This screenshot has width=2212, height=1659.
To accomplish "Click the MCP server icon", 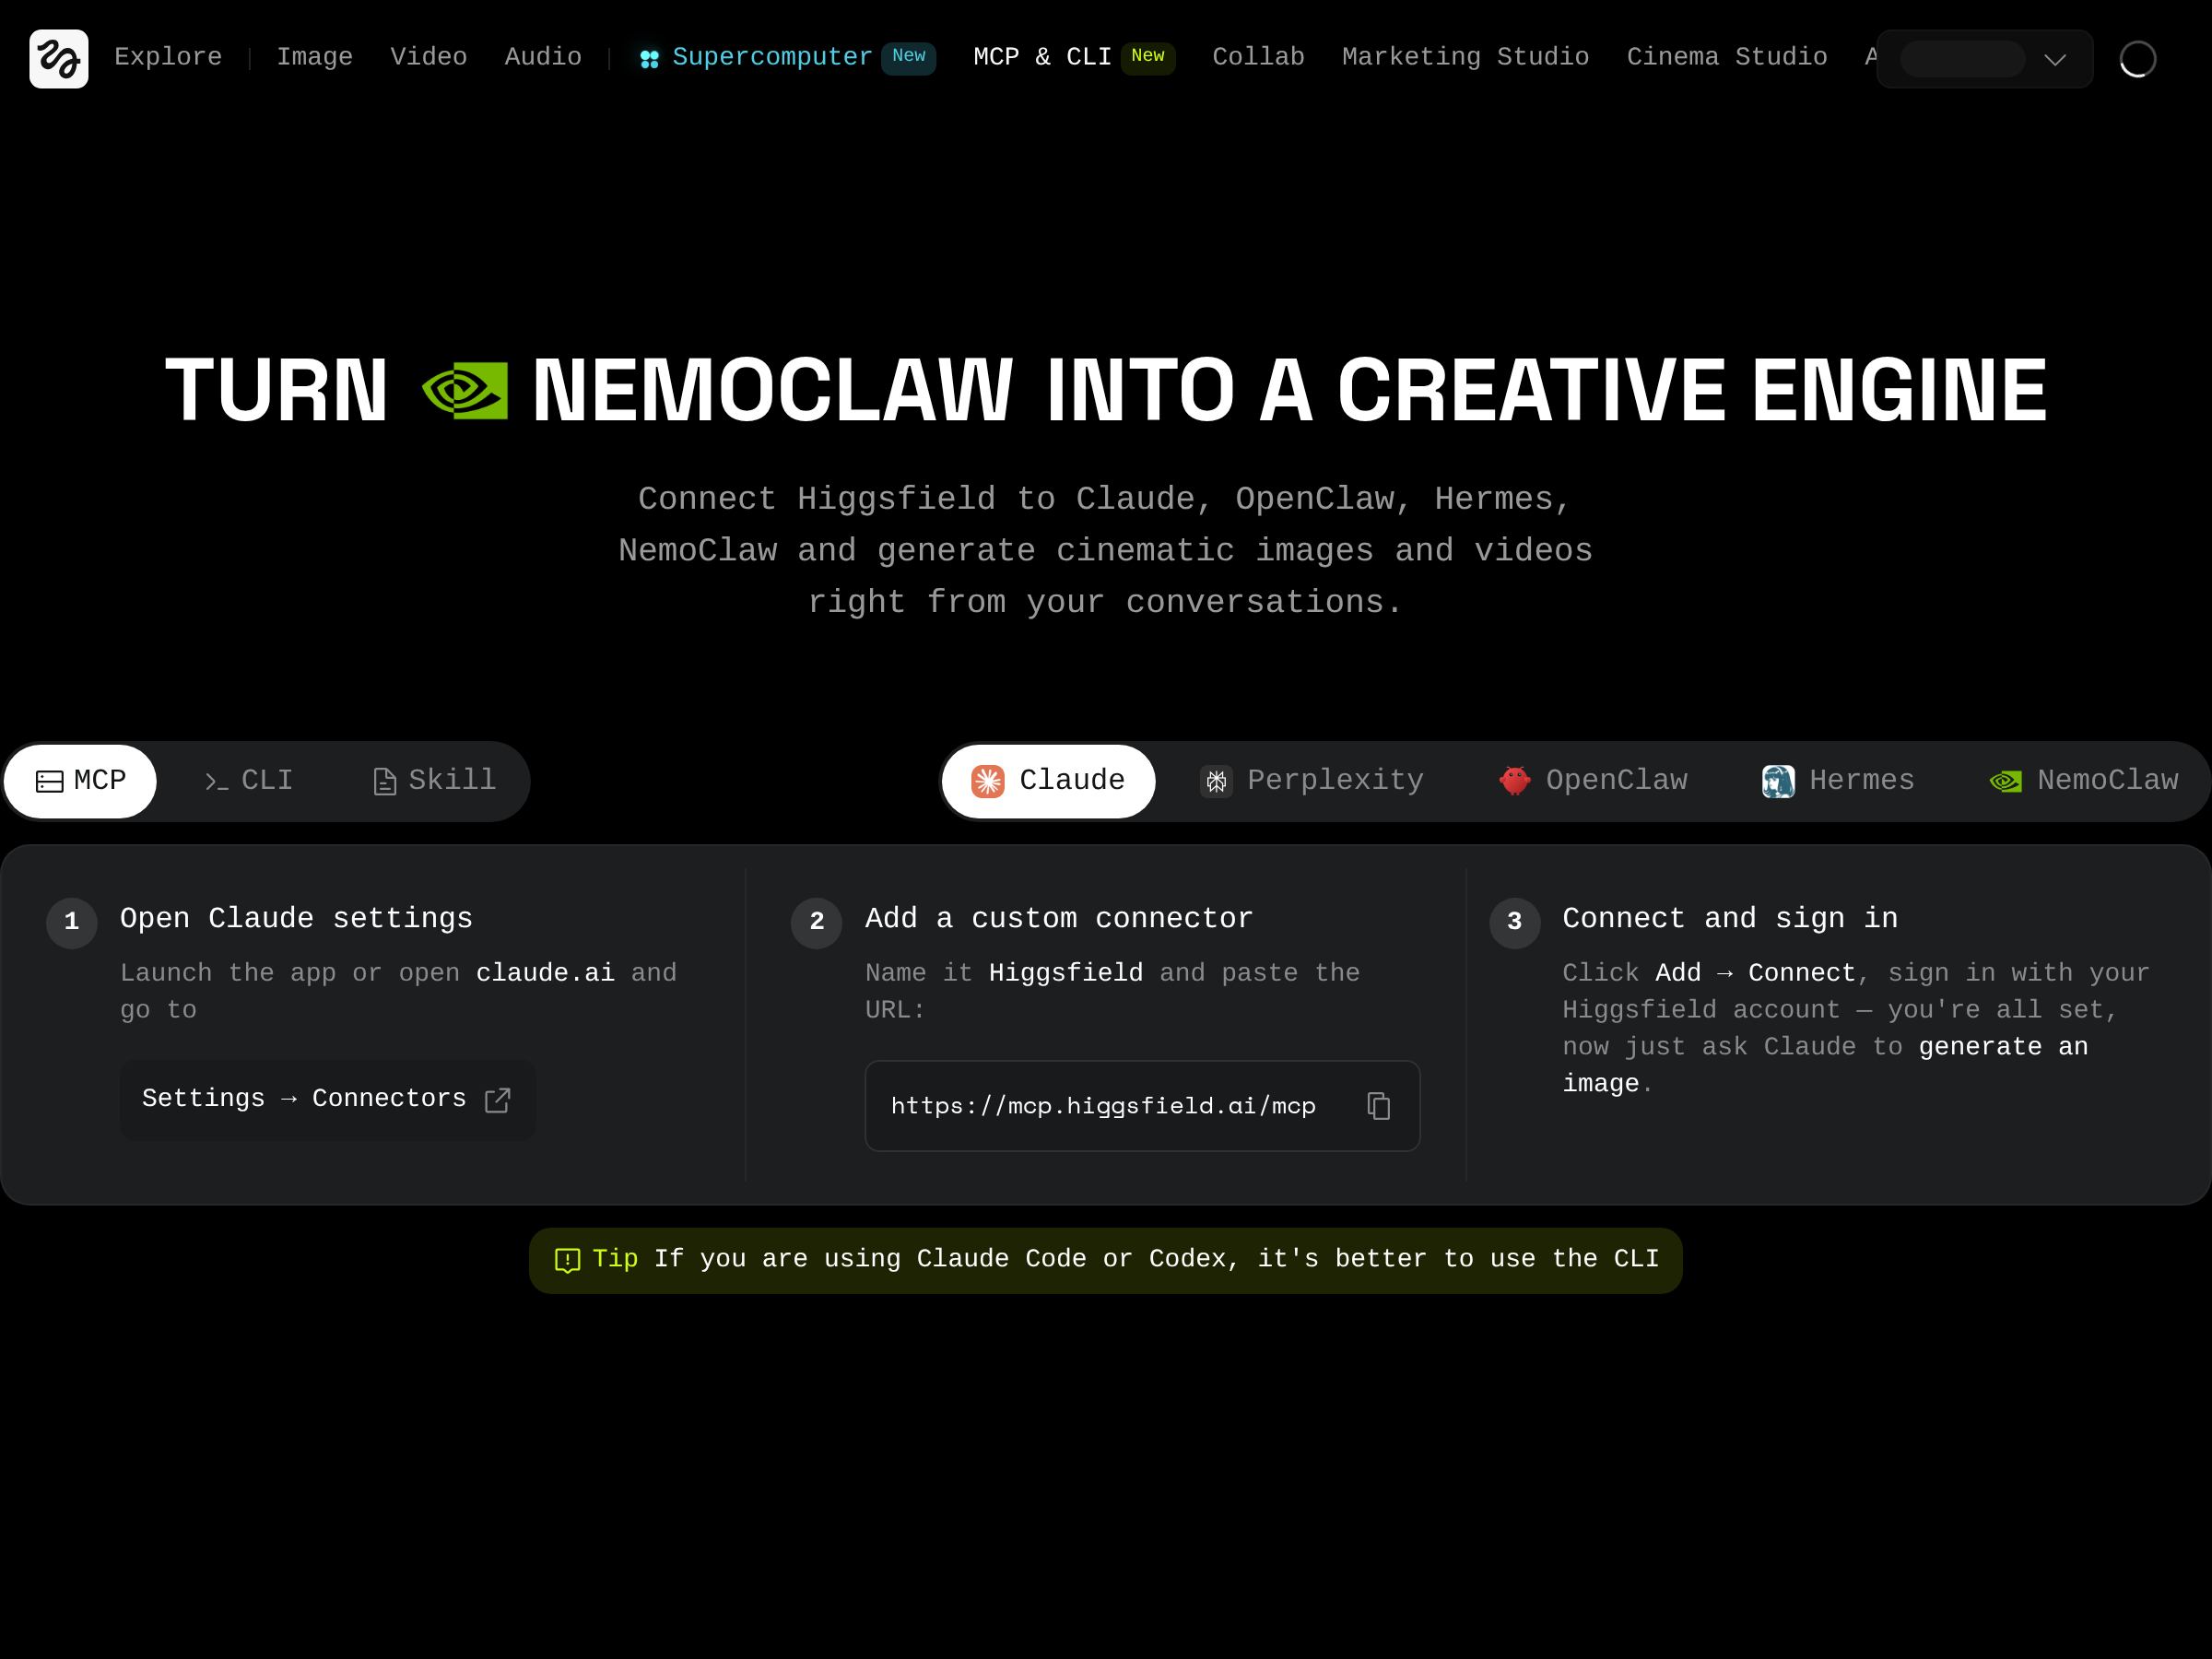I will (x=50, y=782).
